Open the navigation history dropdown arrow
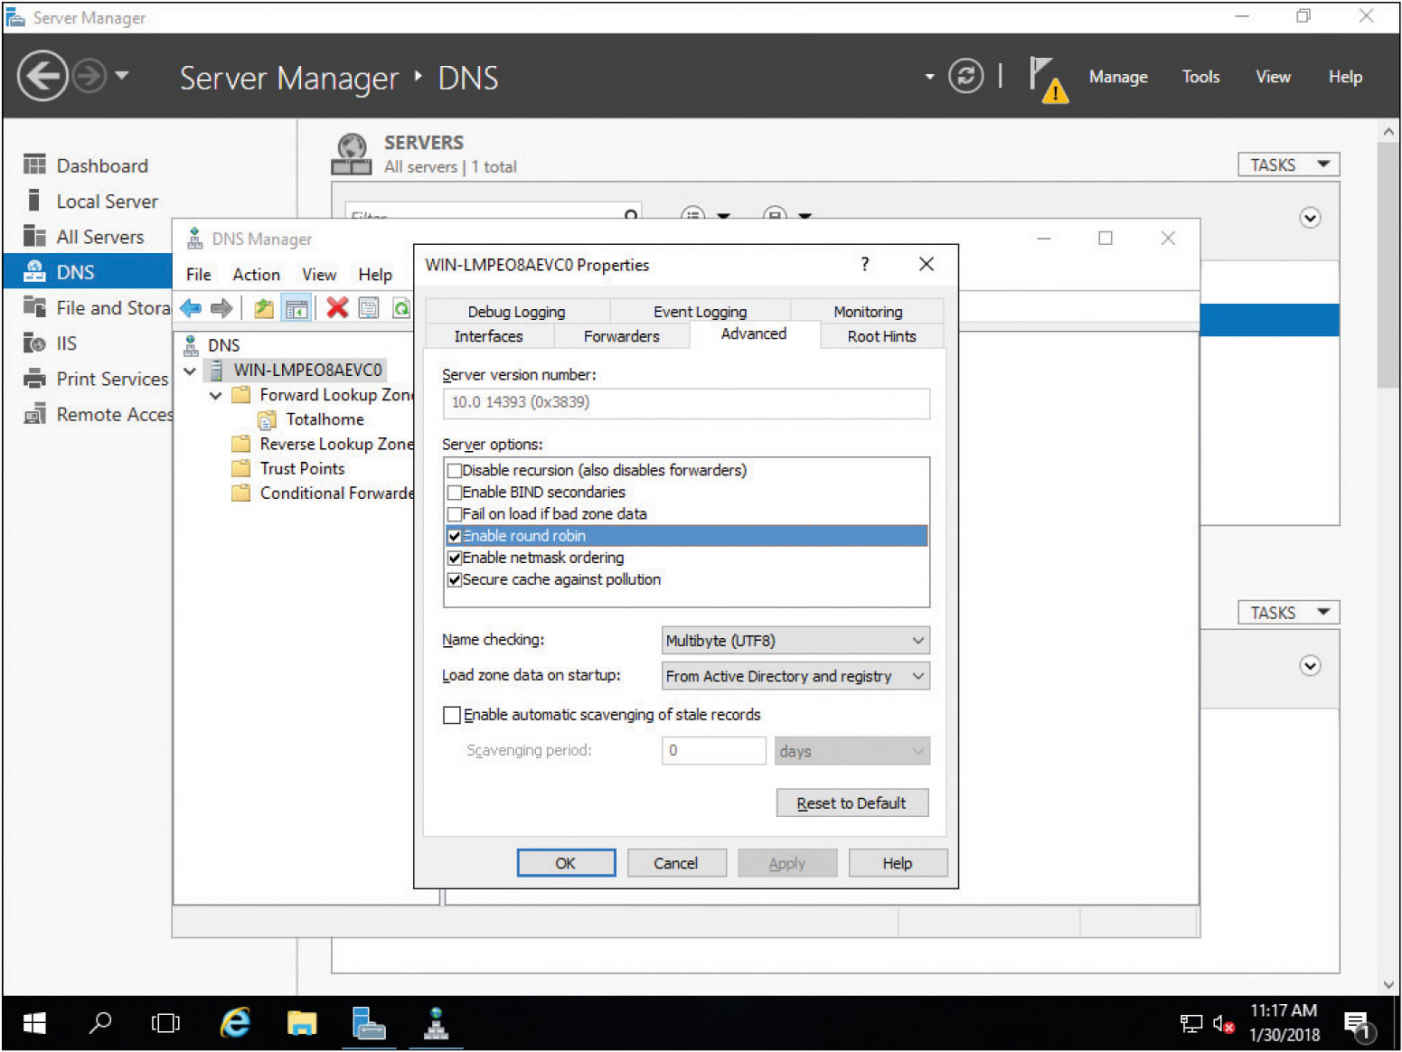The height and width of the screenshot is (1052, 1402). [x=122, y=75]
